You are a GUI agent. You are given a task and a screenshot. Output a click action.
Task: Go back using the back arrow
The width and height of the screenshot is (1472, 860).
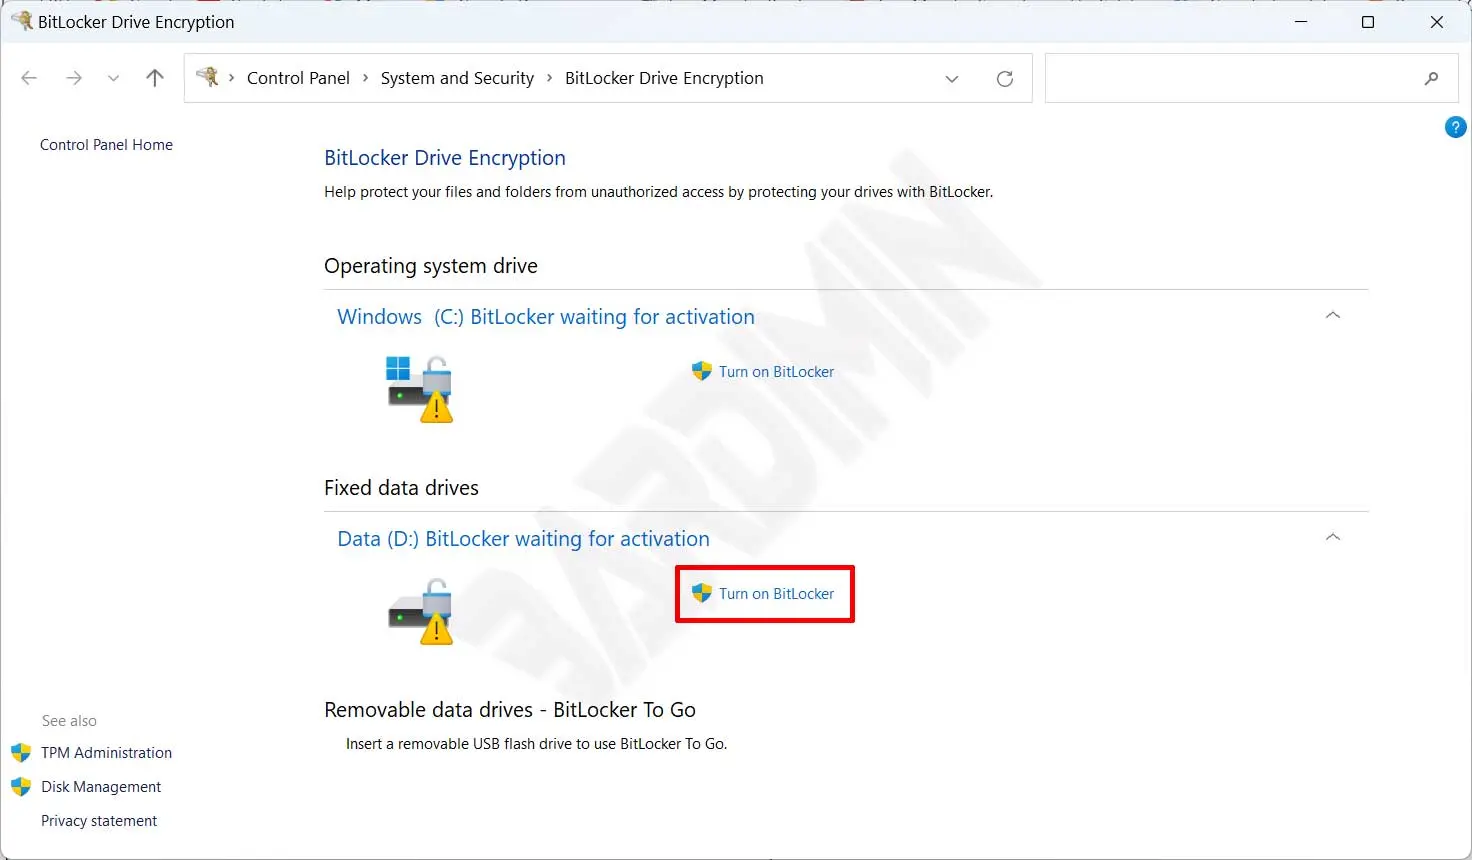coord(29,78)
